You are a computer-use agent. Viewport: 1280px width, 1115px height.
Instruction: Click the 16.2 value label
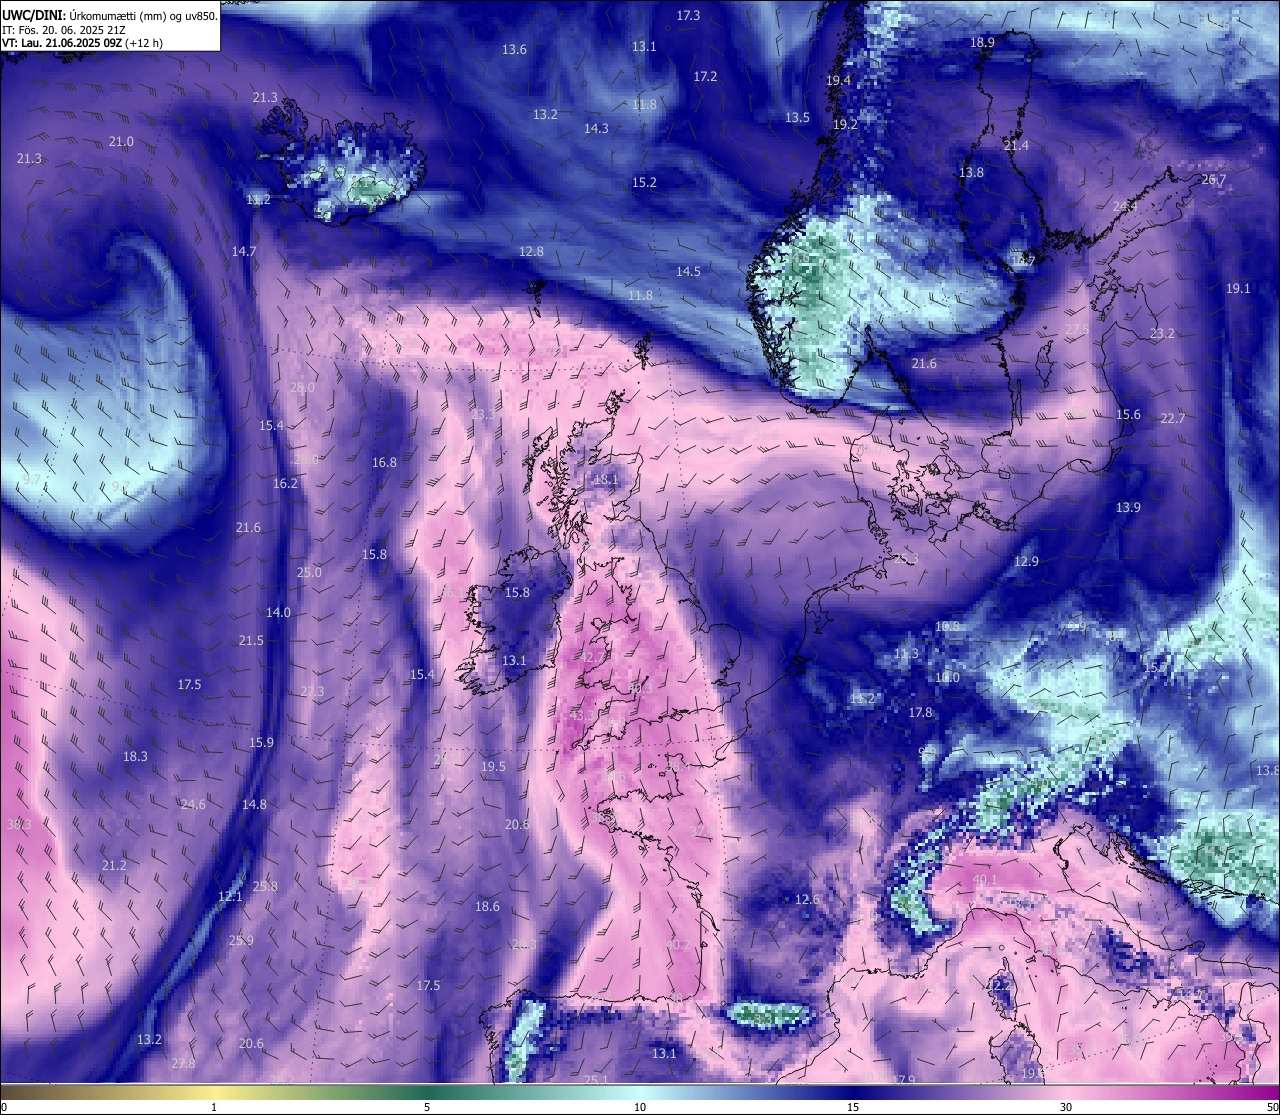pyautogui.click(x=285, y=484)
